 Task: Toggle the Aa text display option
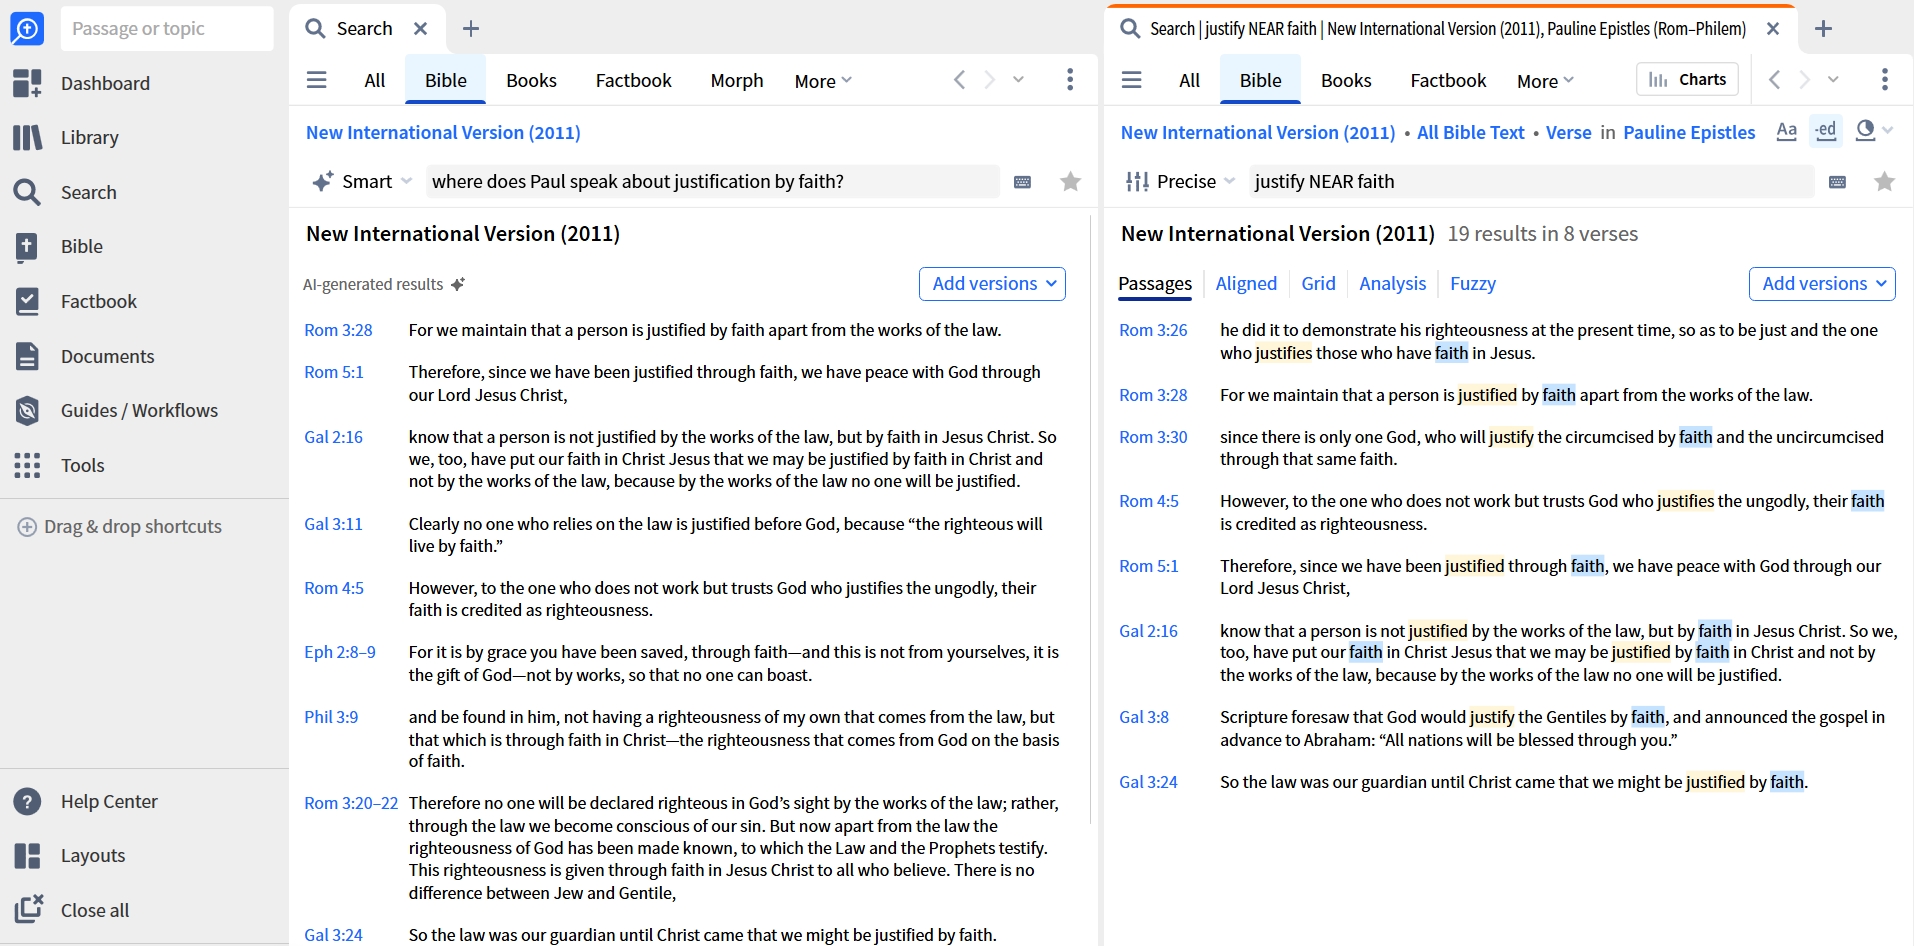pos(1787,131)
